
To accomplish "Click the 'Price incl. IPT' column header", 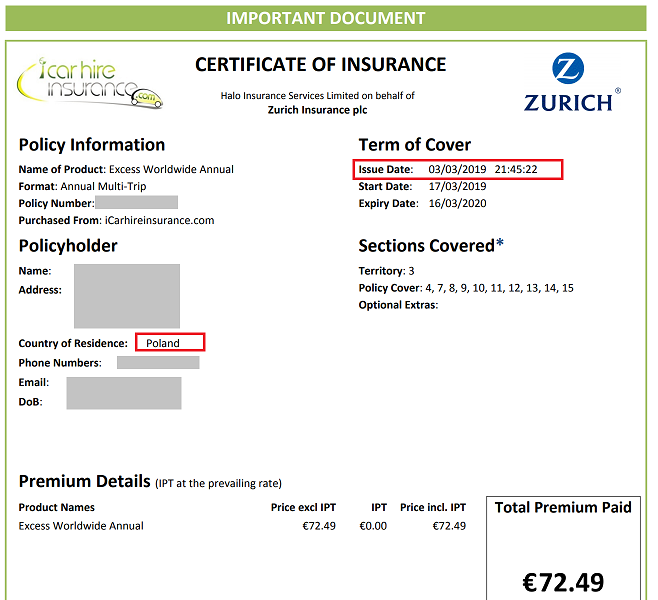I will (433, 508).
